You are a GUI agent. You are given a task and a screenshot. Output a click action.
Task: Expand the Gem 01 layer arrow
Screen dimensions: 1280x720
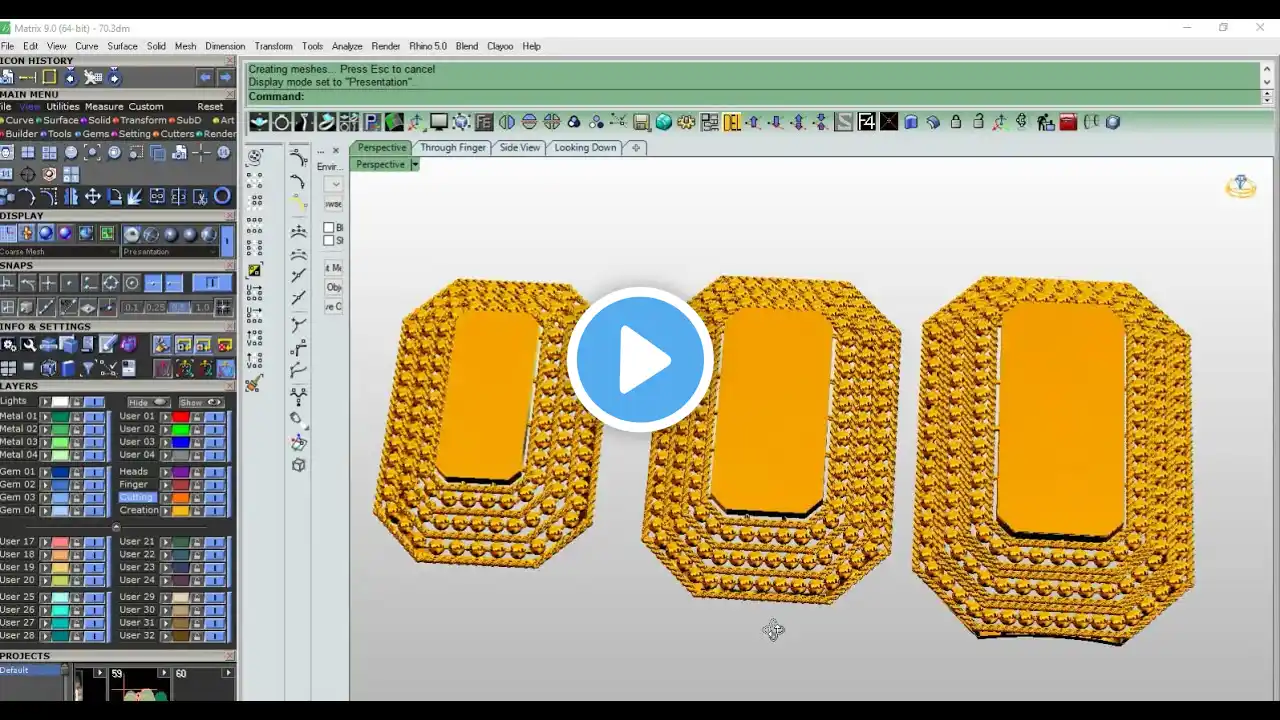tap(44, 472)
